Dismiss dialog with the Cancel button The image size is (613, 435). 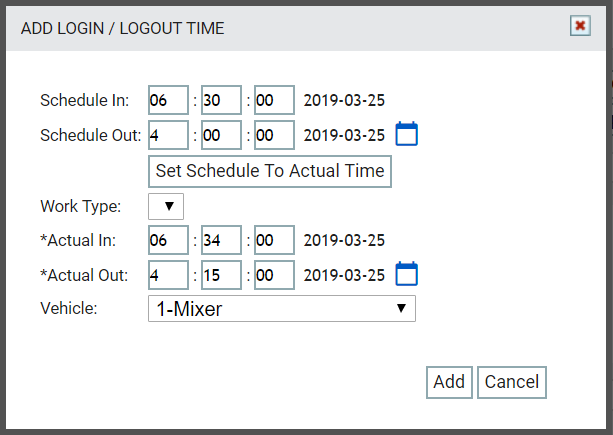pyautogui.click(x=512, y=382)
